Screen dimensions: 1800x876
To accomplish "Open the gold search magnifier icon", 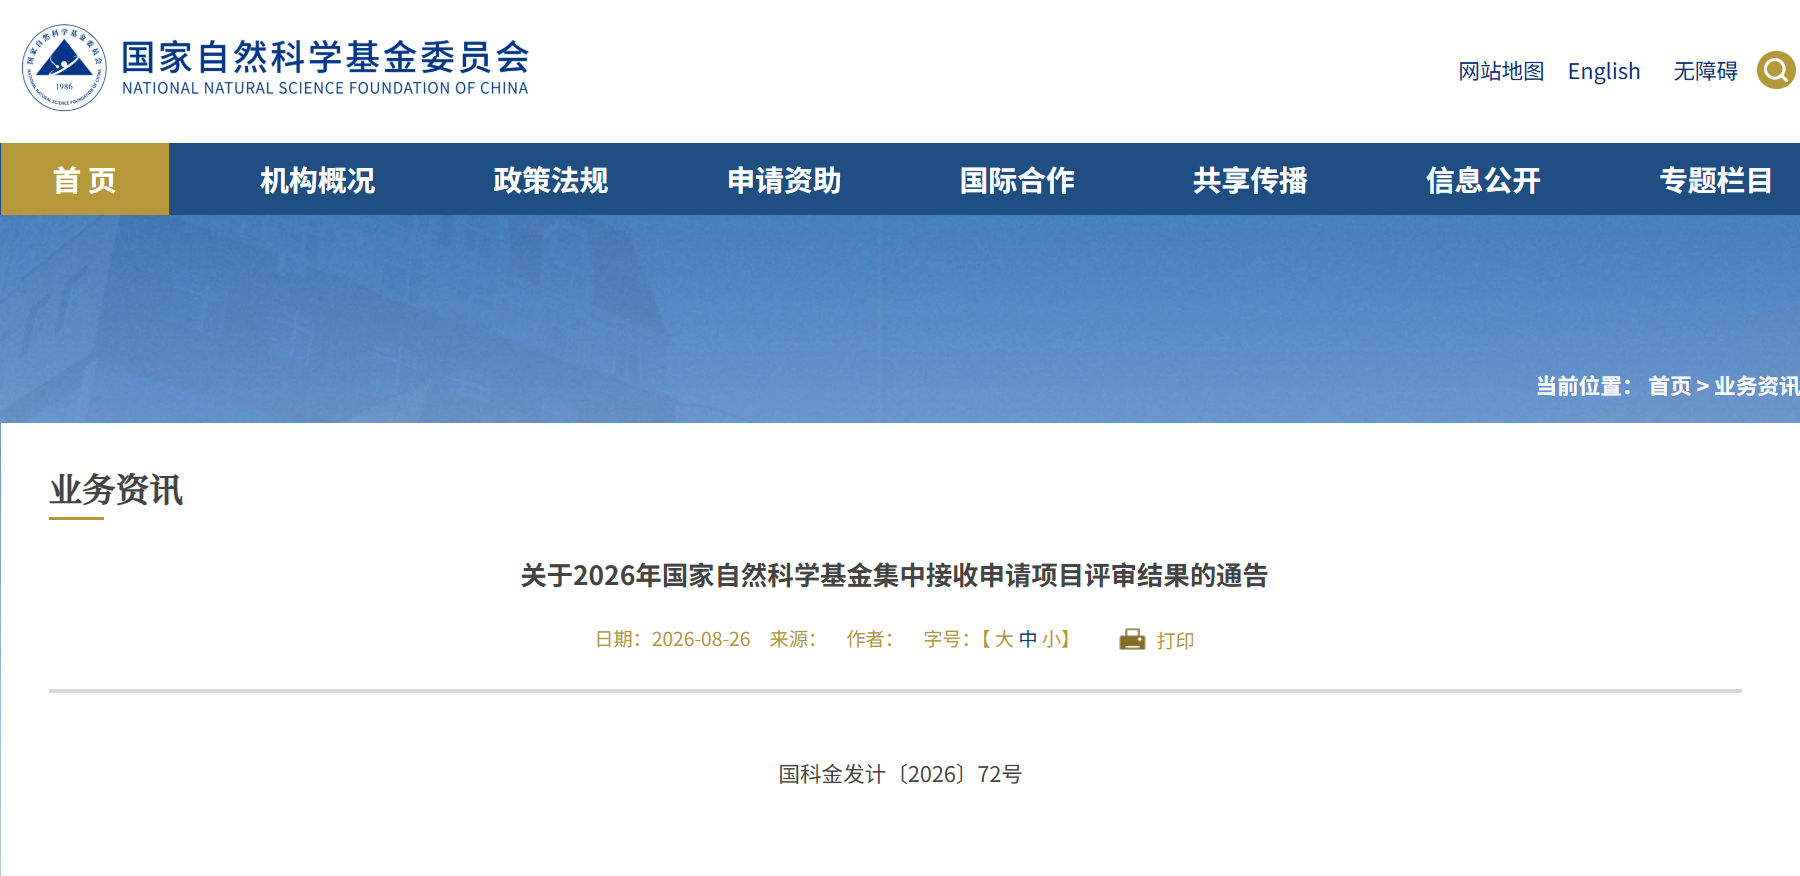I will [x=1776, y=70].
